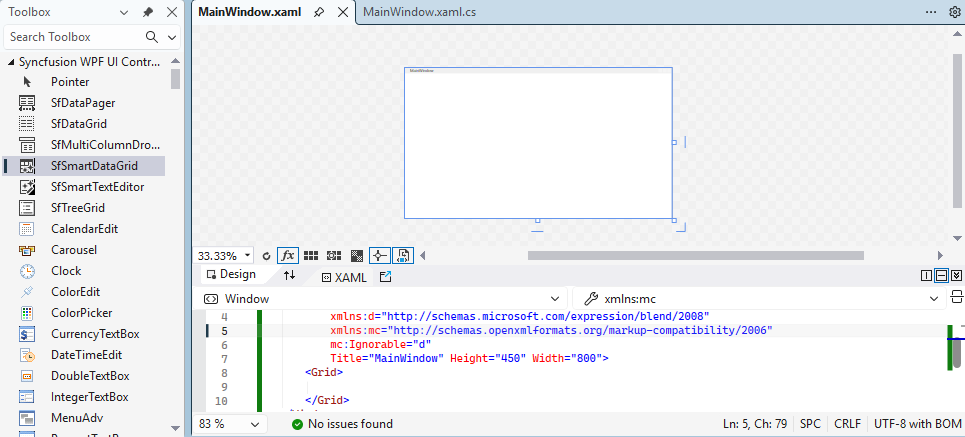Close the MainWindow.xaml tab

pos(343,12)
